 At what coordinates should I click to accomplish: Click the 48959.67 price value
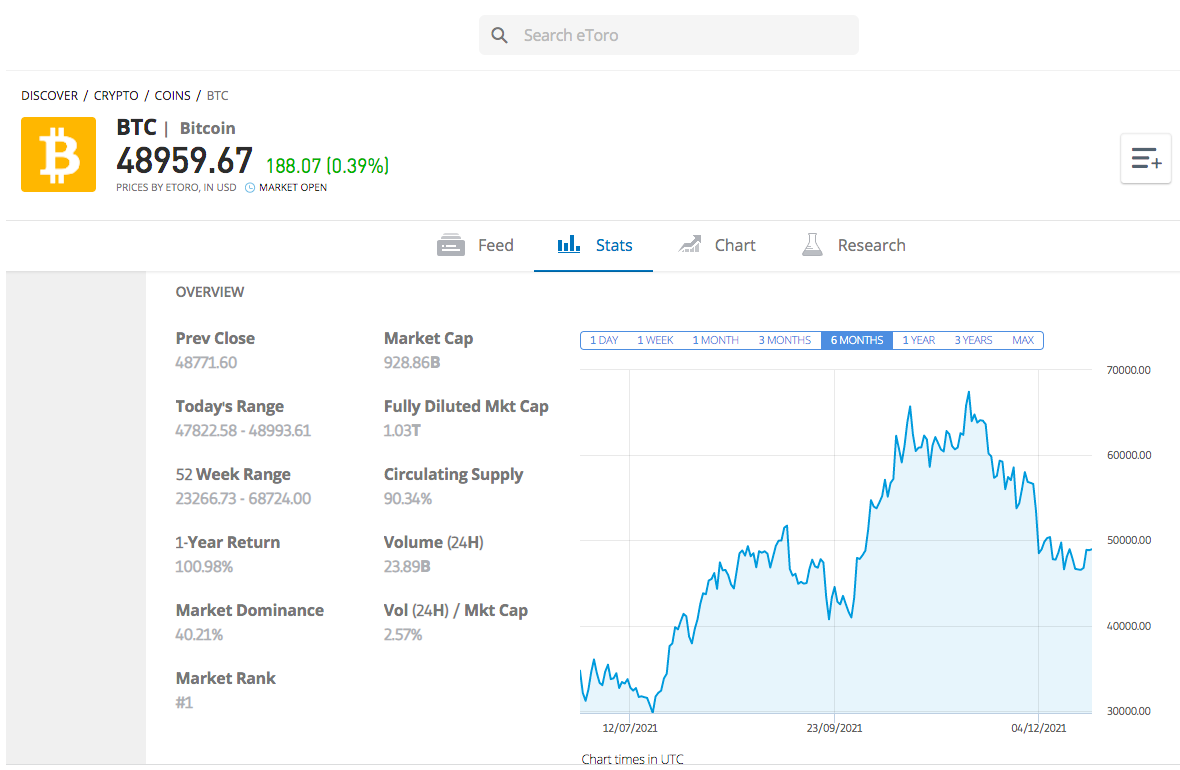pyautogui.click(x=184, y=160)
